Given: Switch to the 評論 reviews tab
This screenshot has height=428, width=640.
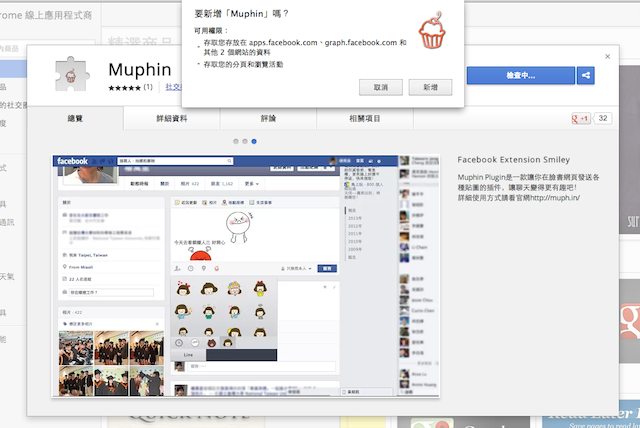Looking at the screenshot, I should pos(268,118).
